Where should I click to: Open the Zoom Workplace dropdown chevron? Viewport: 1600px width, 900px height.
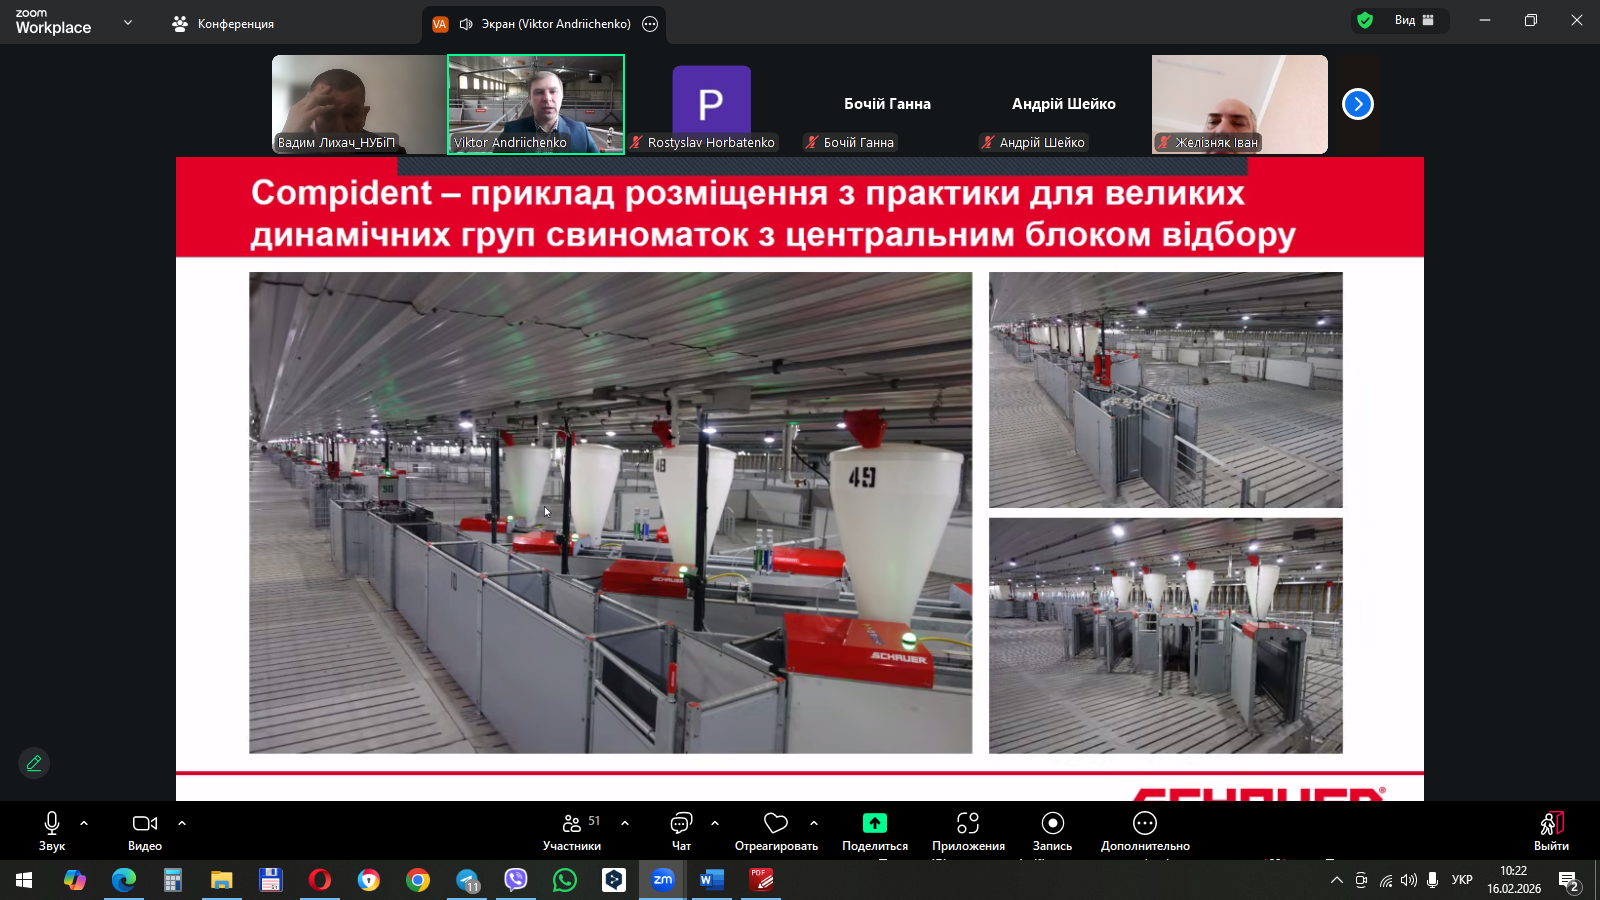point(128,22)
